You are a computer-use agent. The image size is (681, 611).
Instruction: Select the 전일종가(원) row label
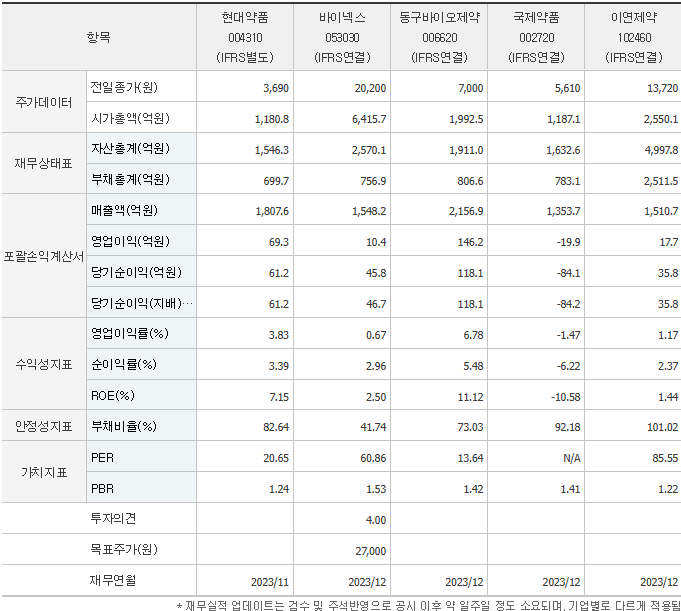pyautogui.click(x=124, y=87)
